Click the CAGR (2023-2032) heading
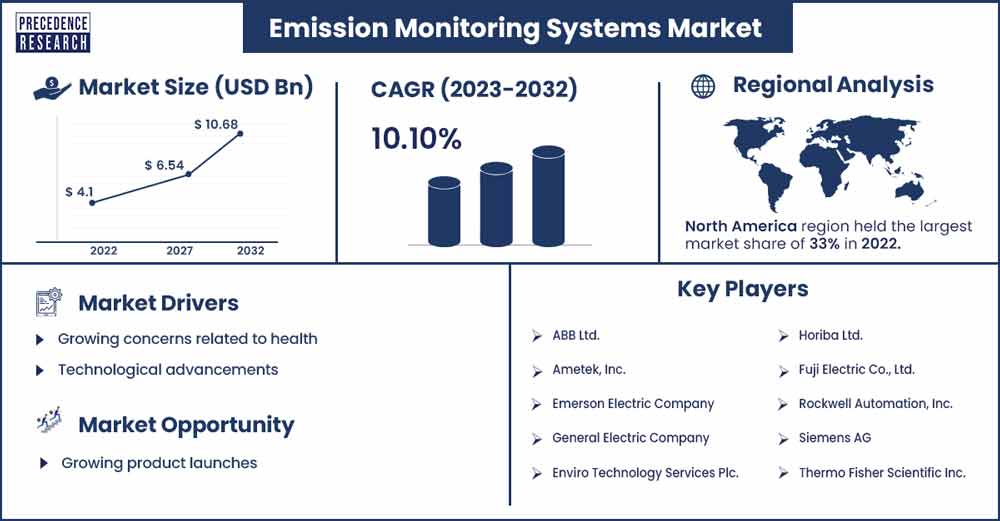This screenshot has width=1000, height=521. click(474, 89)
